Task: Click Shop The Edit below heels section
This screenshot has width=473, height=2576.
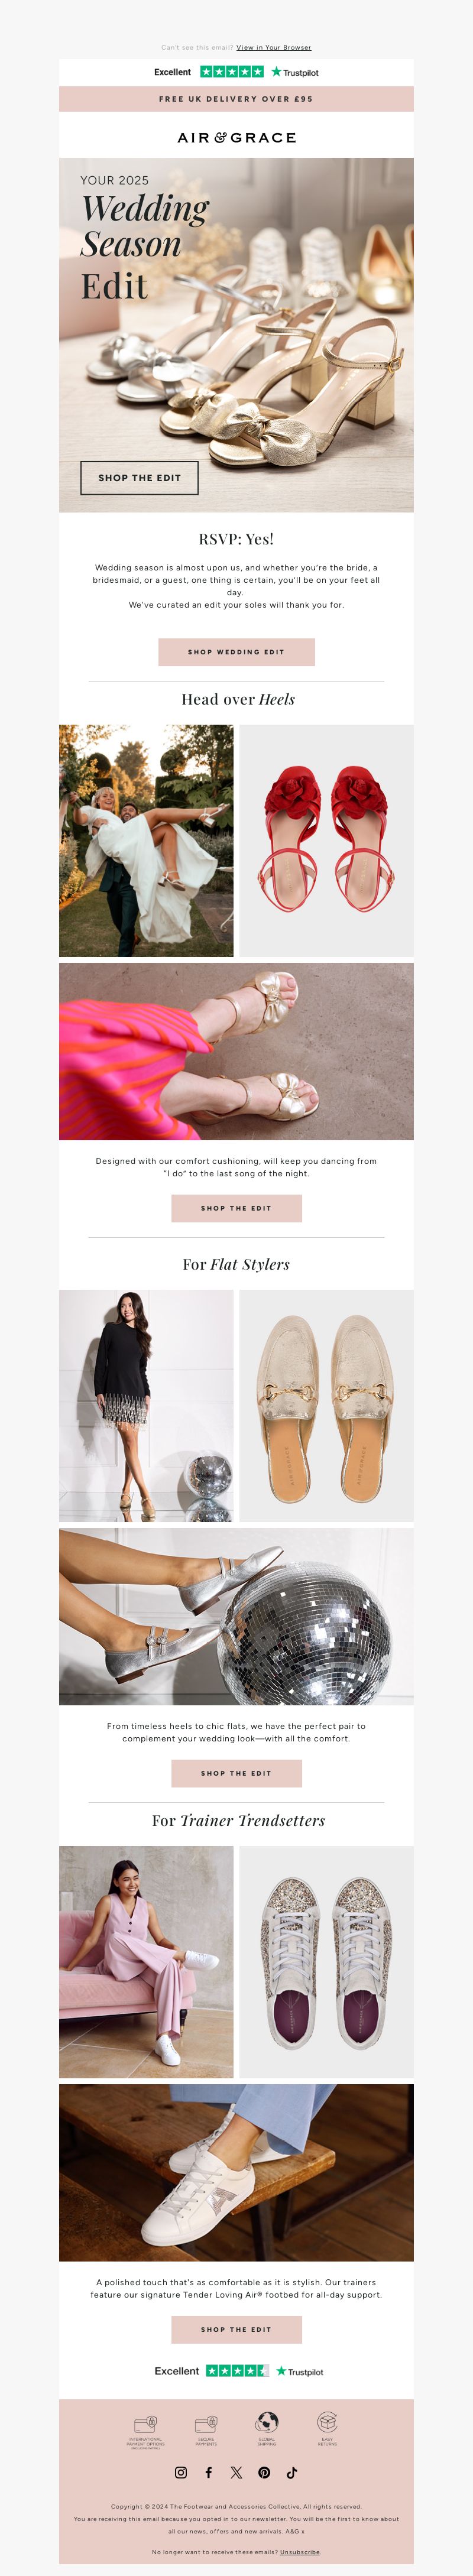Action: tap(236, 1208)
